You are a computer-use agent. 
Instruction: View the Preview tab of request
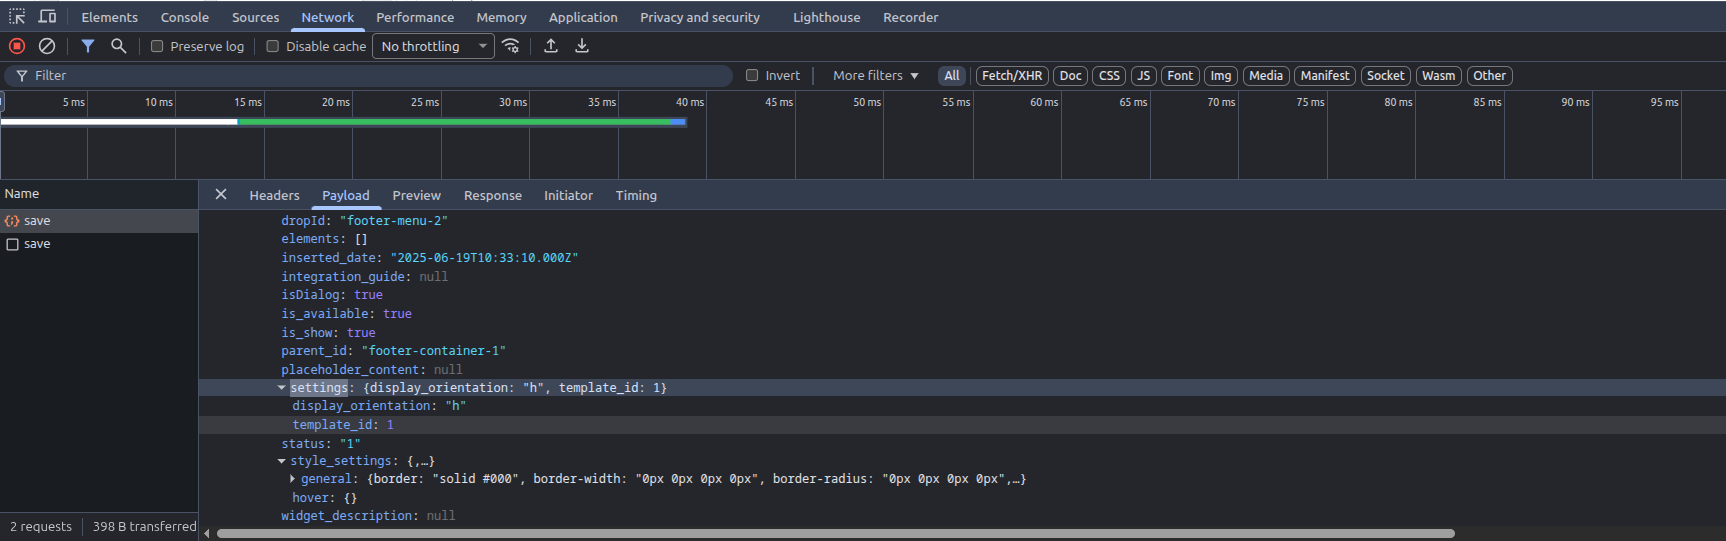click(x=417, y=195)
